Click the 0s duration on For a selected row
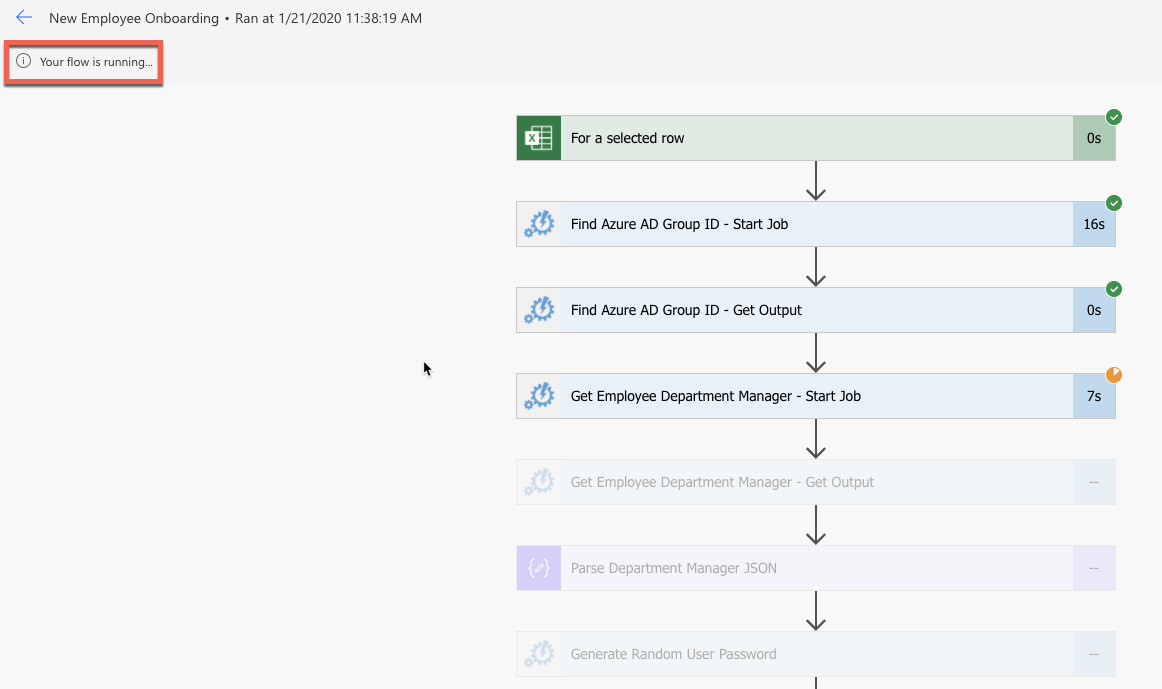The width and height of the screenshot is (1162, 689). [x=1094, y=138]
